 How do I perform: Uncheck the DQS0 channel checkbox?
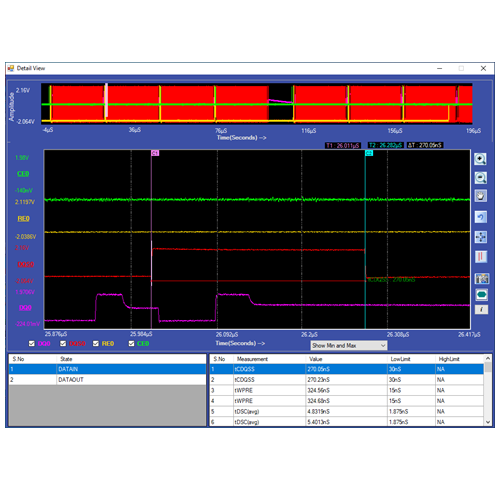63,343
